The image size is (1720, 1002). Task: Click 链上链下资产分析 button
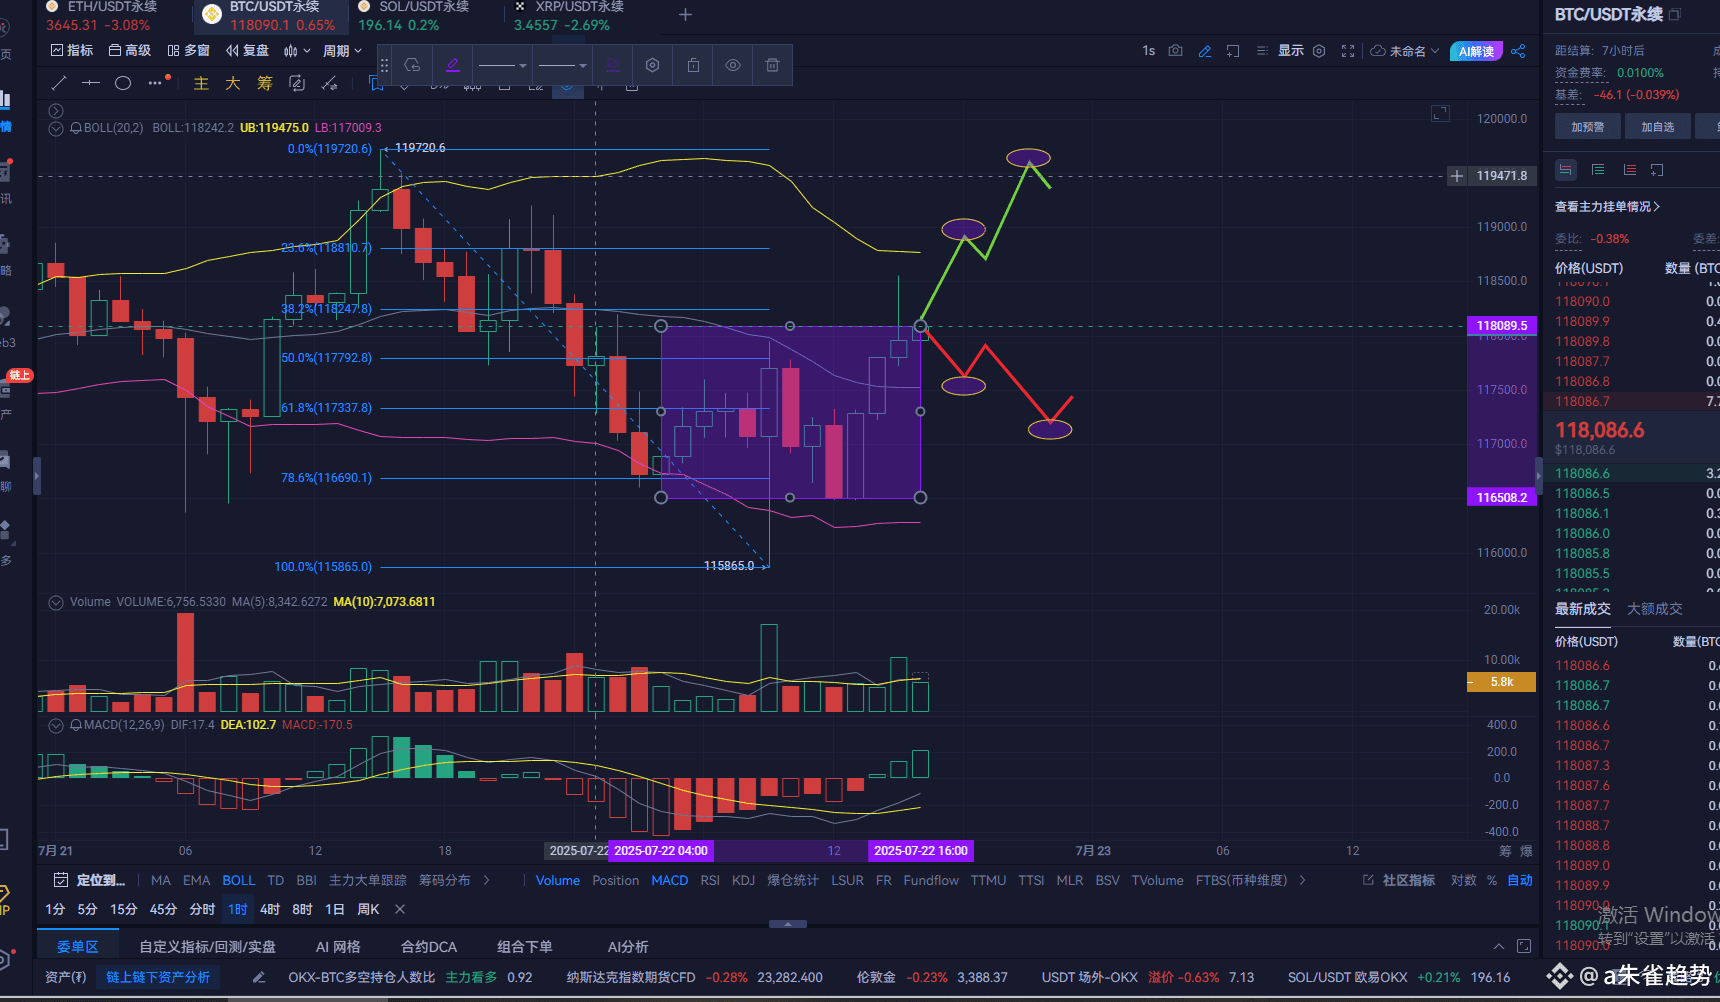(158, 977)
